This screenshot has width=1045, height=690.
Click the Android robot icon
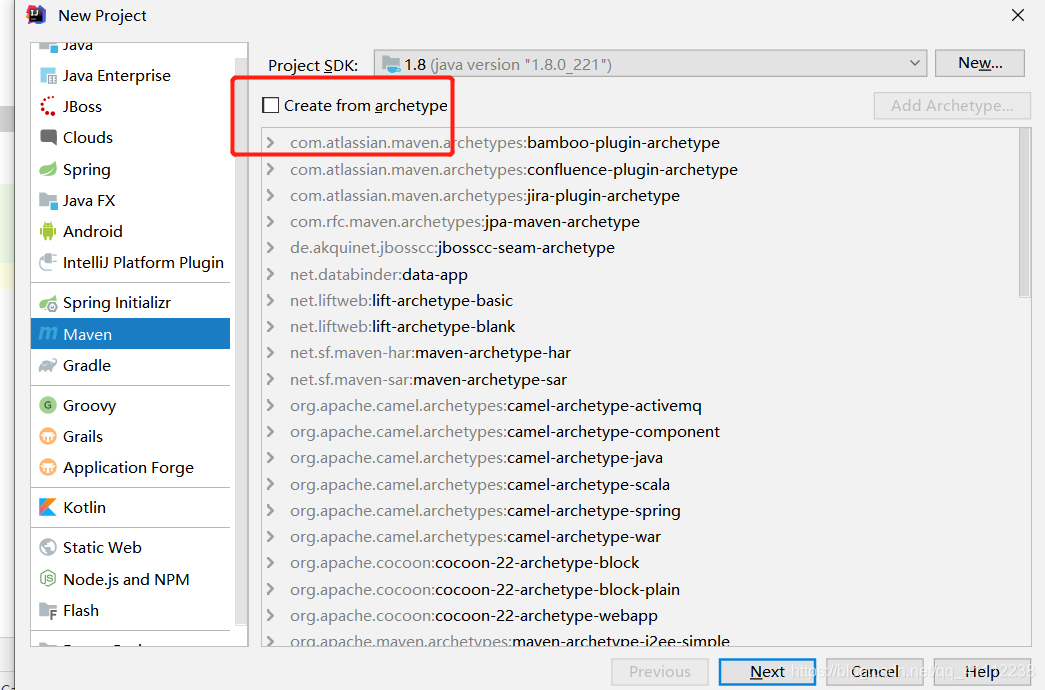pos(48,231)
